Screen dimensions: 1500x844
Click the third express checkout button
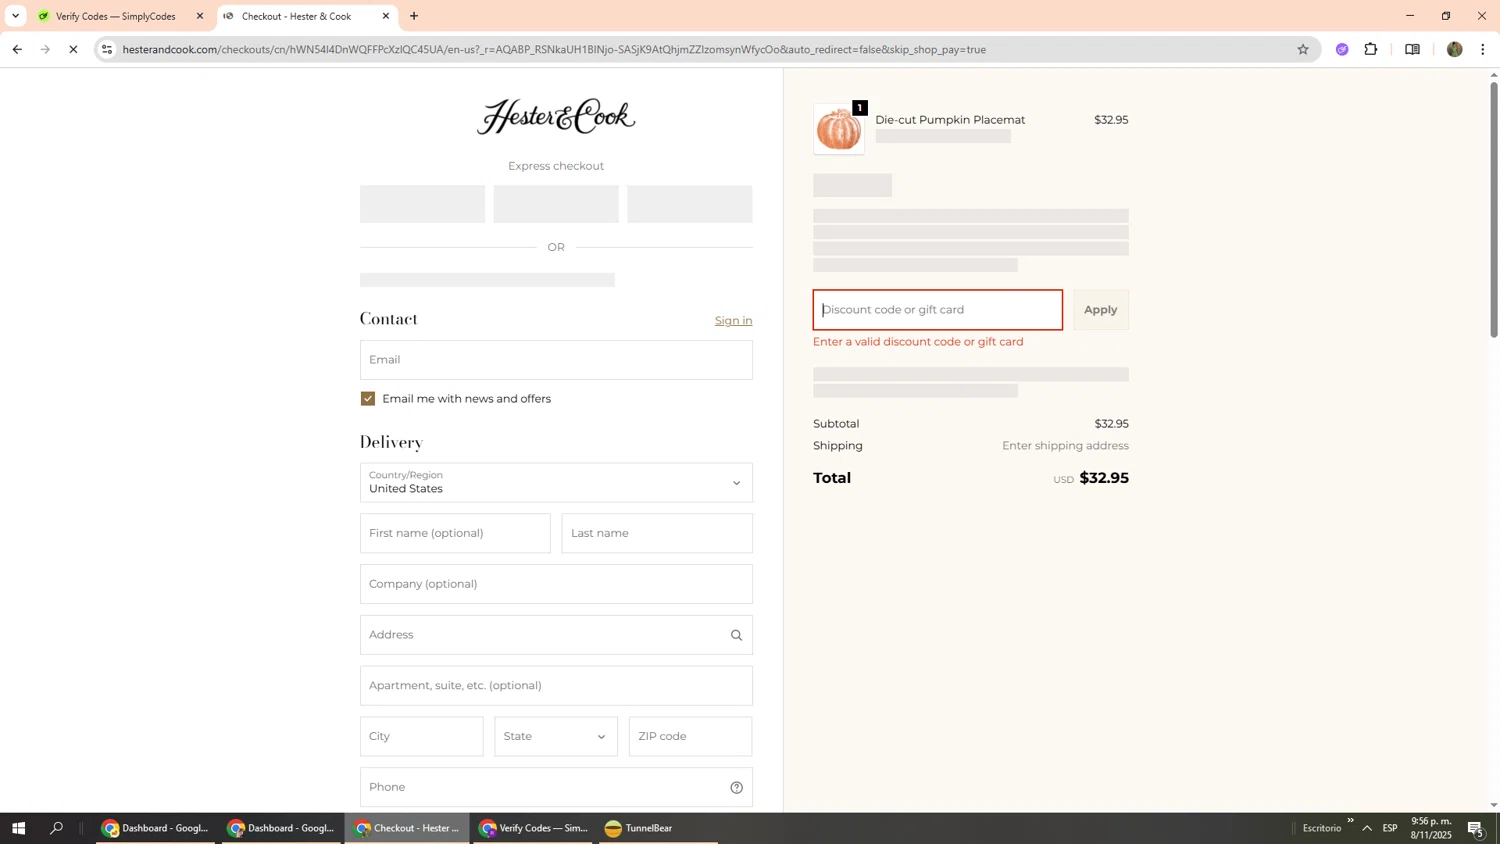(689, 204)
